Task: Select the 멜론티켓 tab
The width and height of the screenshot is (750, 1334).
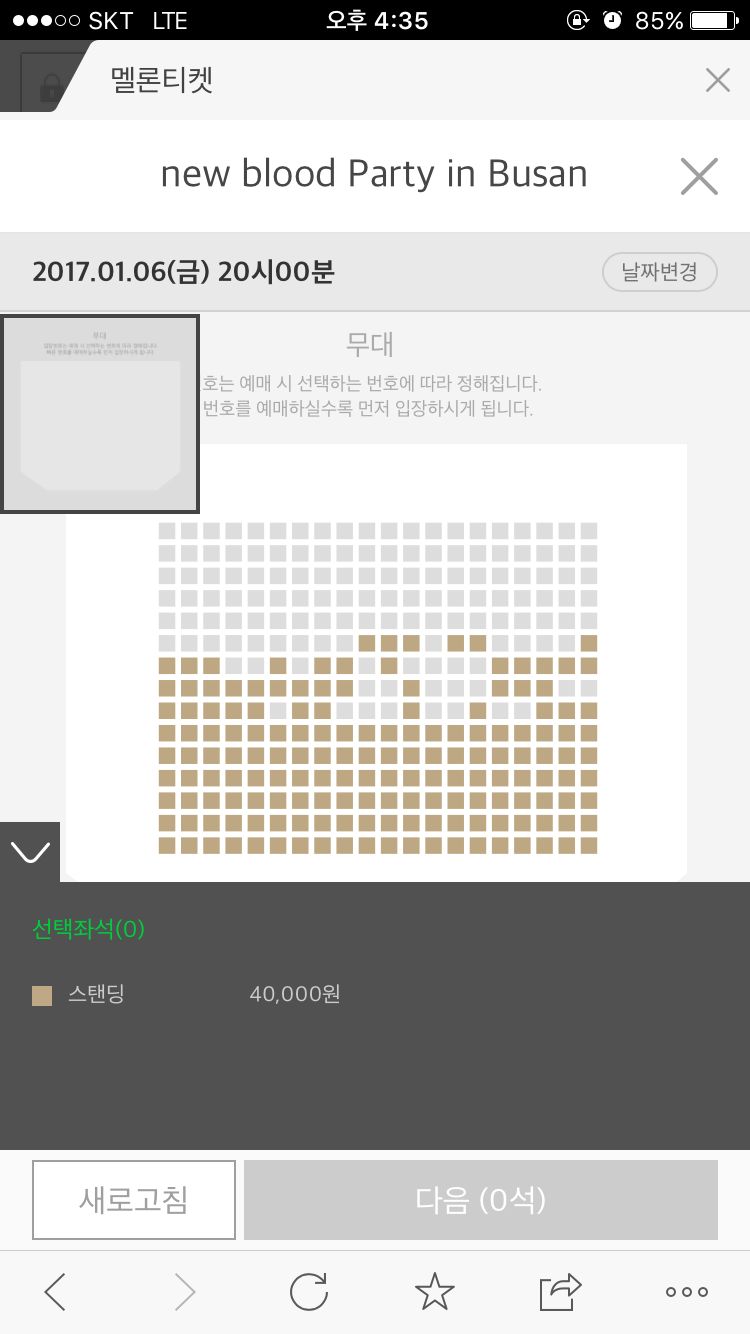Action: click(162, 81)
